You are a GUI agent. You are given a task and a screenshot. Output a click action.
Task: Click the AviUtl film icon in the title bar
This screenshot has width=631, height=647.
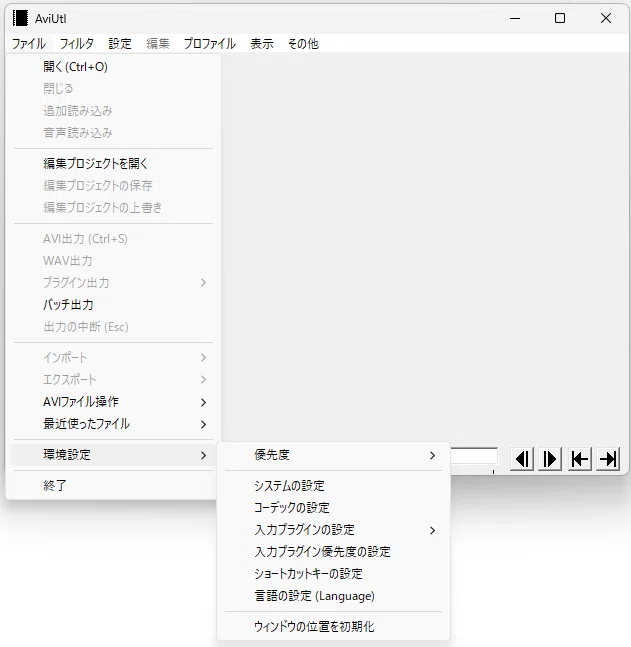pyautogui.click(x=20, y=18)
